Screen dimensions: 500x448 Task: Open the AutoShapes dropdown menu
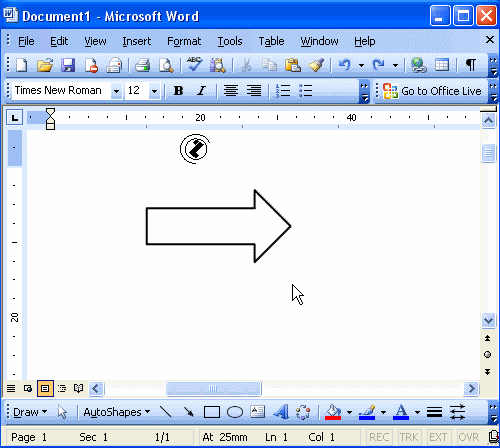(117, 412)
